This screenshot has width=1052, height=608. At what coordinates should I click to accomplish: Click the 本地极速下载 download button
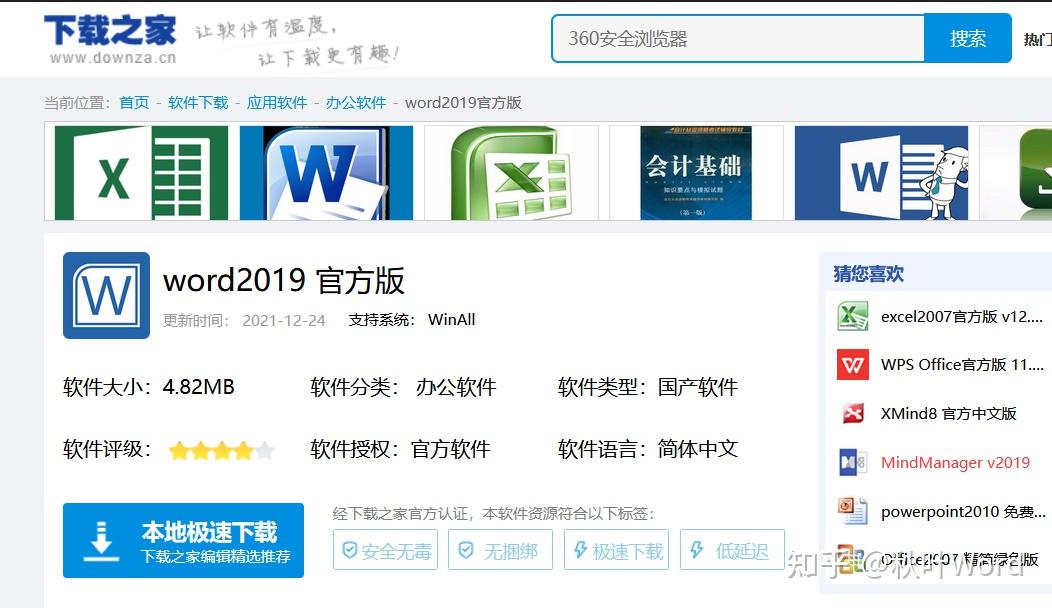(x=183, y=540)
